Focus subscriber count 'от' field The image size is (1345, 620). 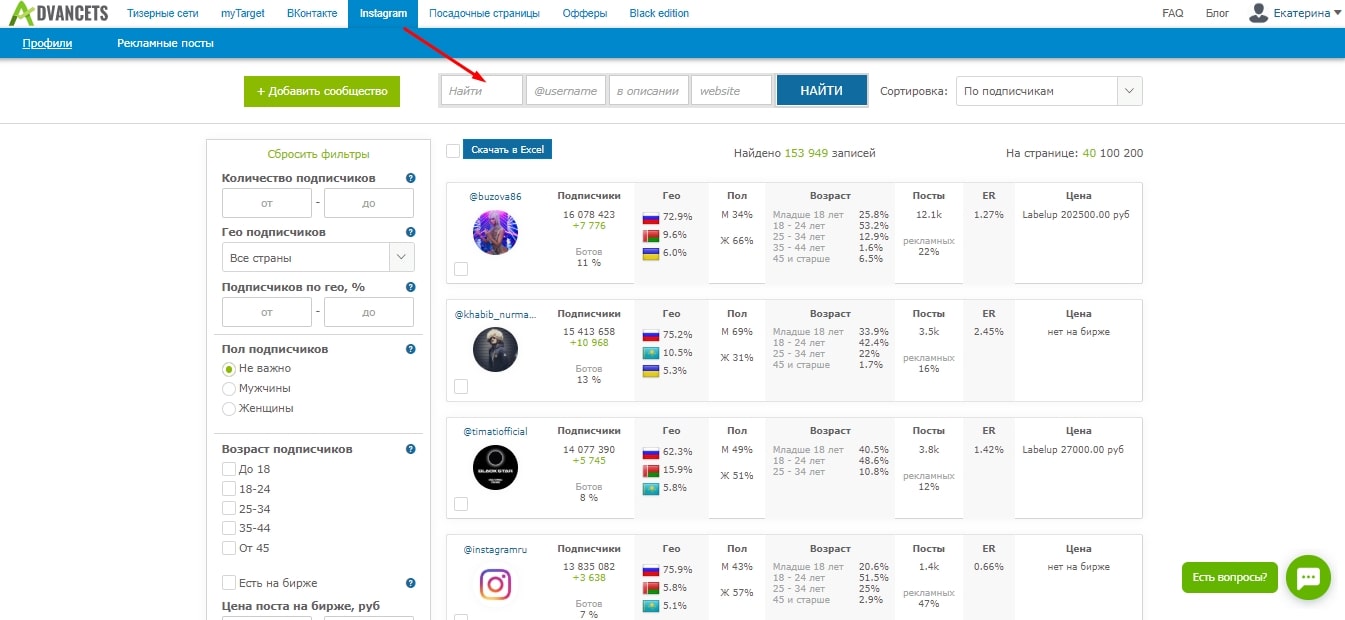click(x=267, y=203)
